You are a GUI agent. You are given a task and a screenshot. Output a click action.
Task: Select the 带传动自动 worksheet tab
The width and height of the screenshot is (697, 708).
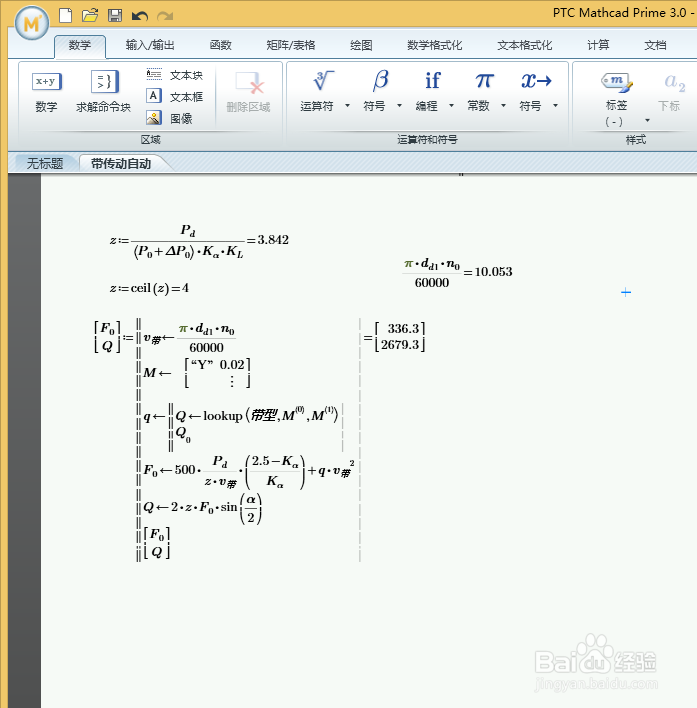tap(121, 163)
